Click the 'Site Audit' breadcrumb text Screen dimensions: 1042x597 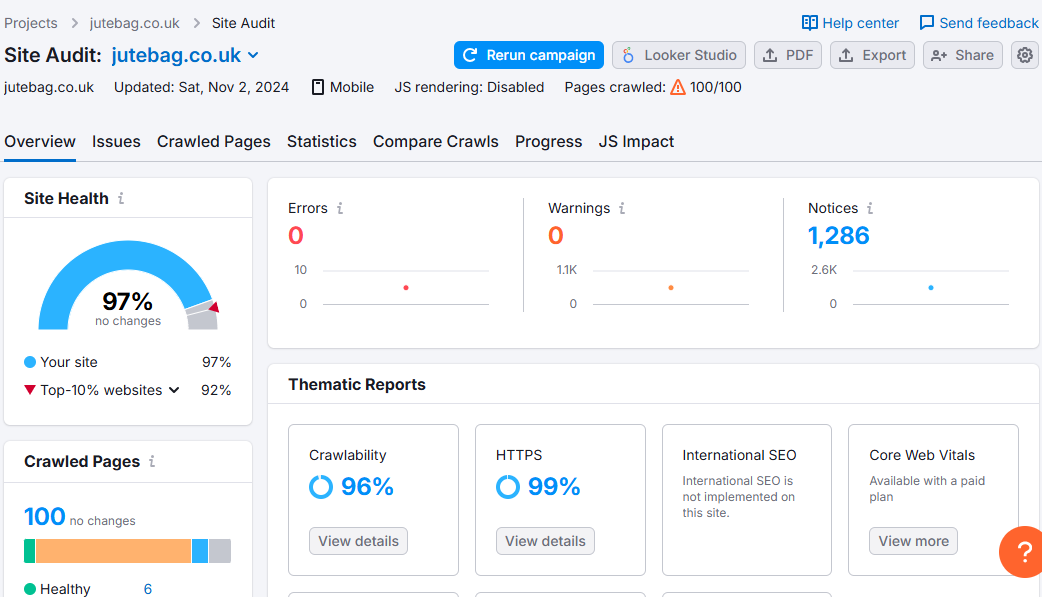coord(243,23)
